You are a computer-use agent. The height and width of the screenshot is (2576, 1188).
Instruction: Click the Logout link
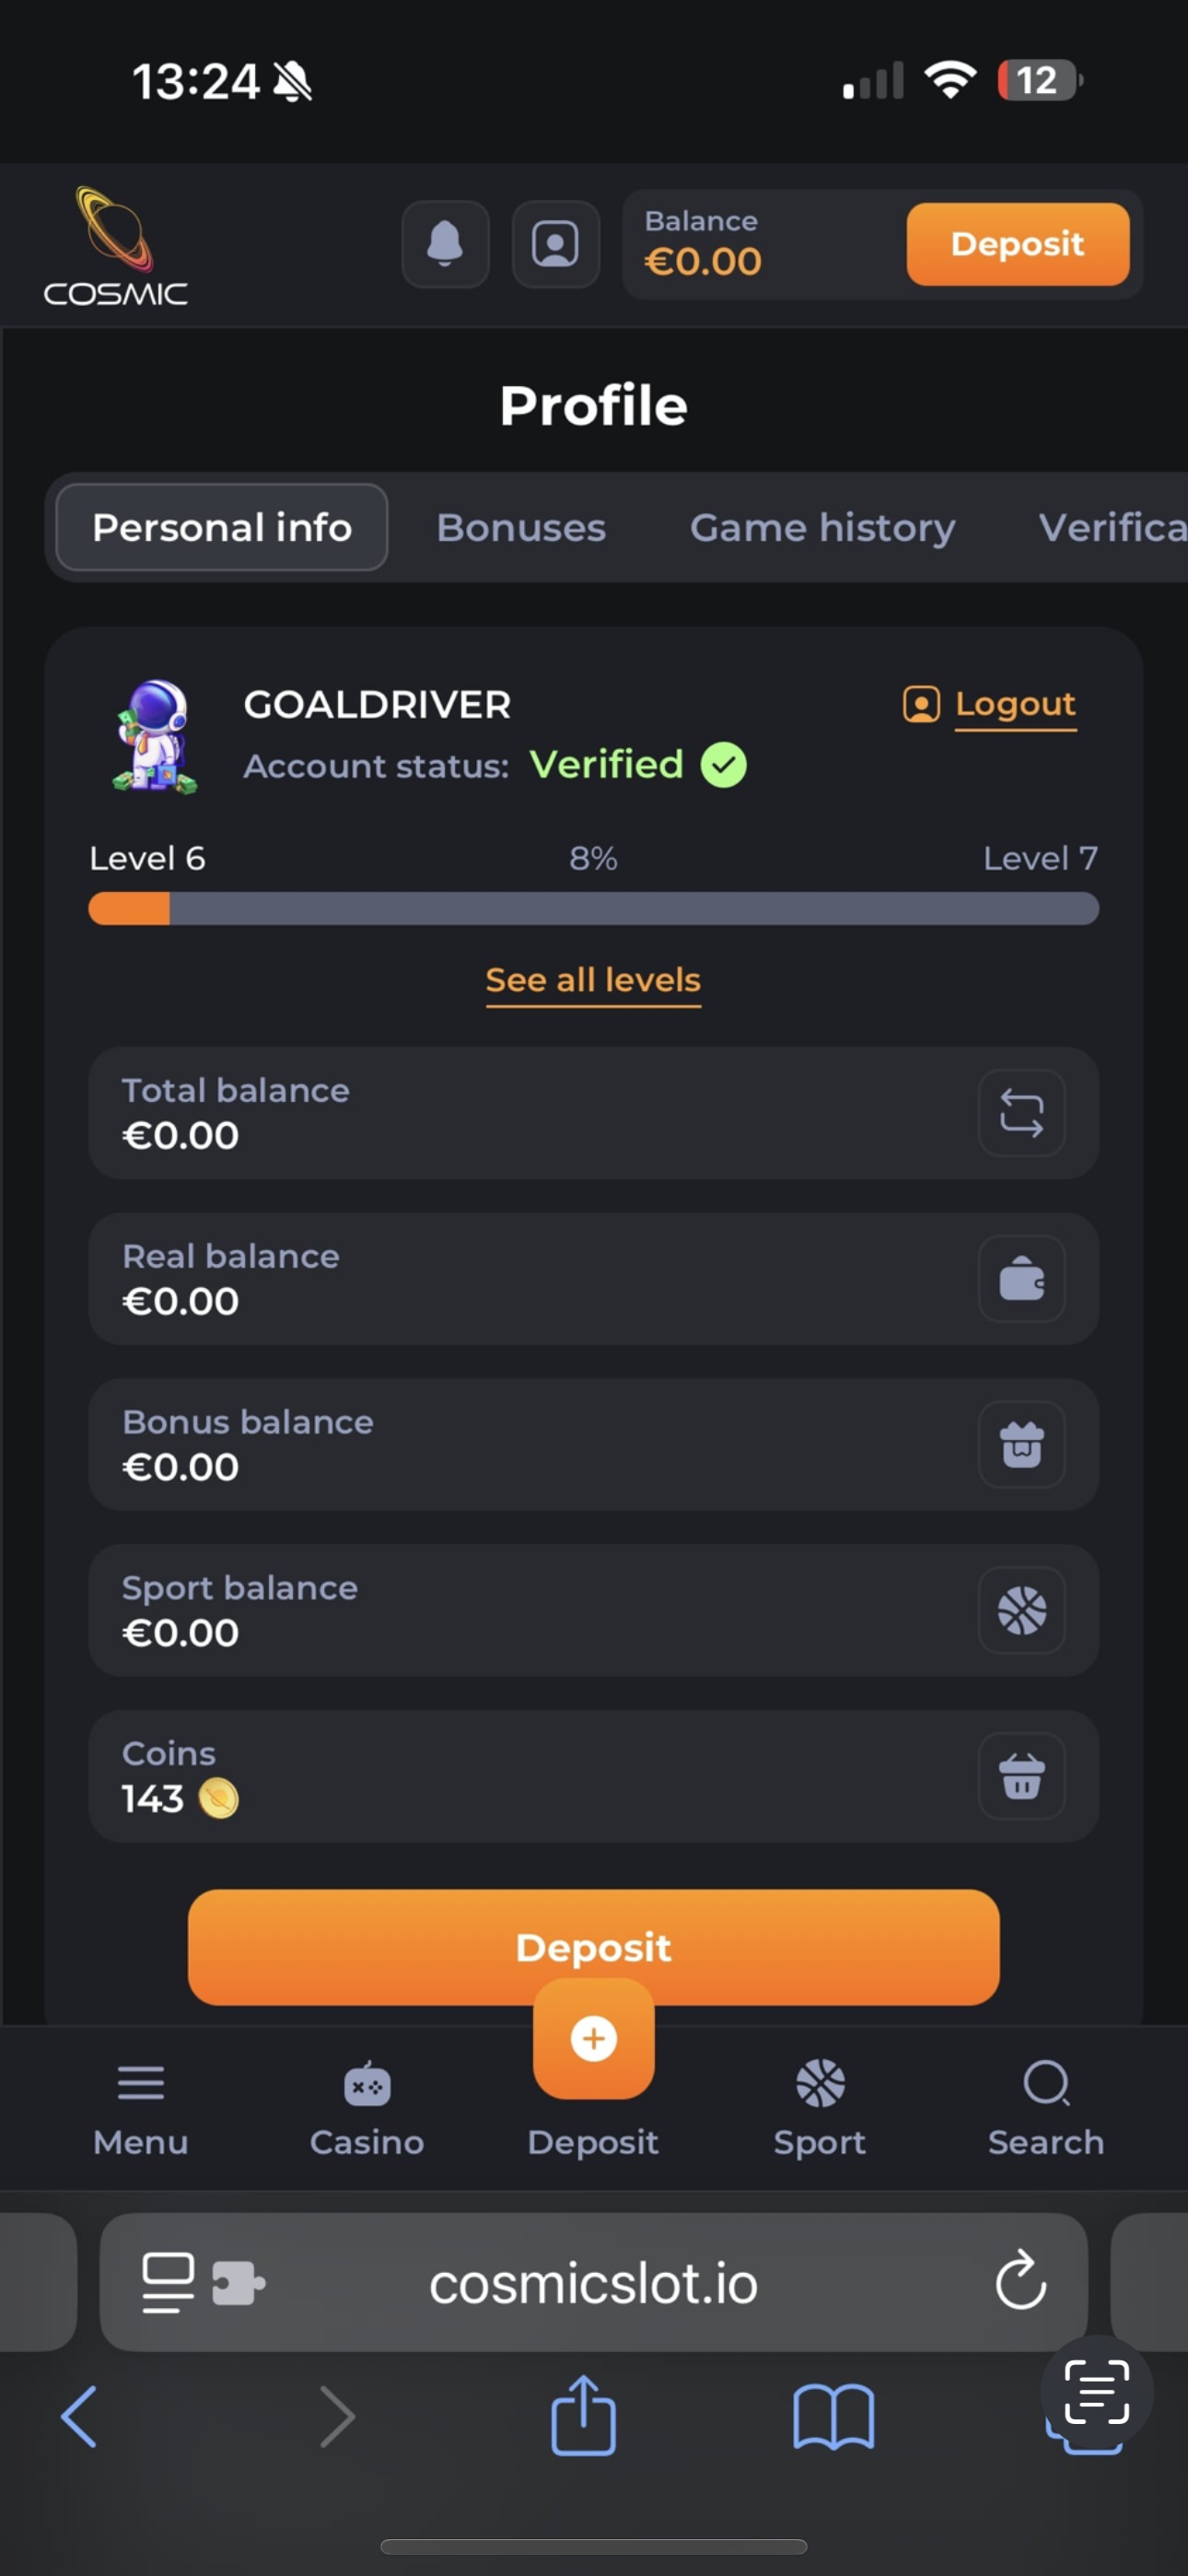(1014, 704)
